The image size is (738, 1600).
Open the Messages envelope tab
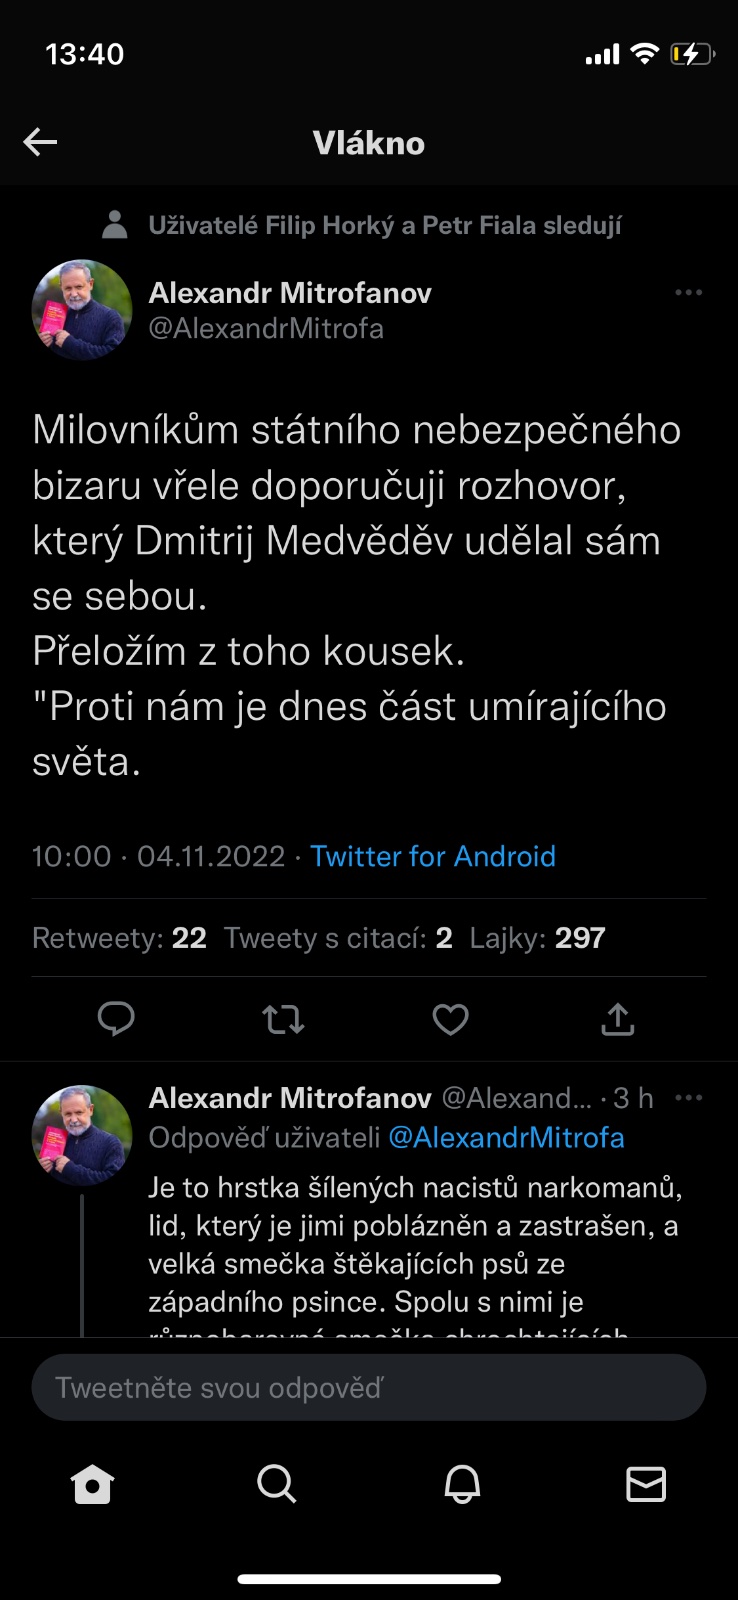(646, 1485)
